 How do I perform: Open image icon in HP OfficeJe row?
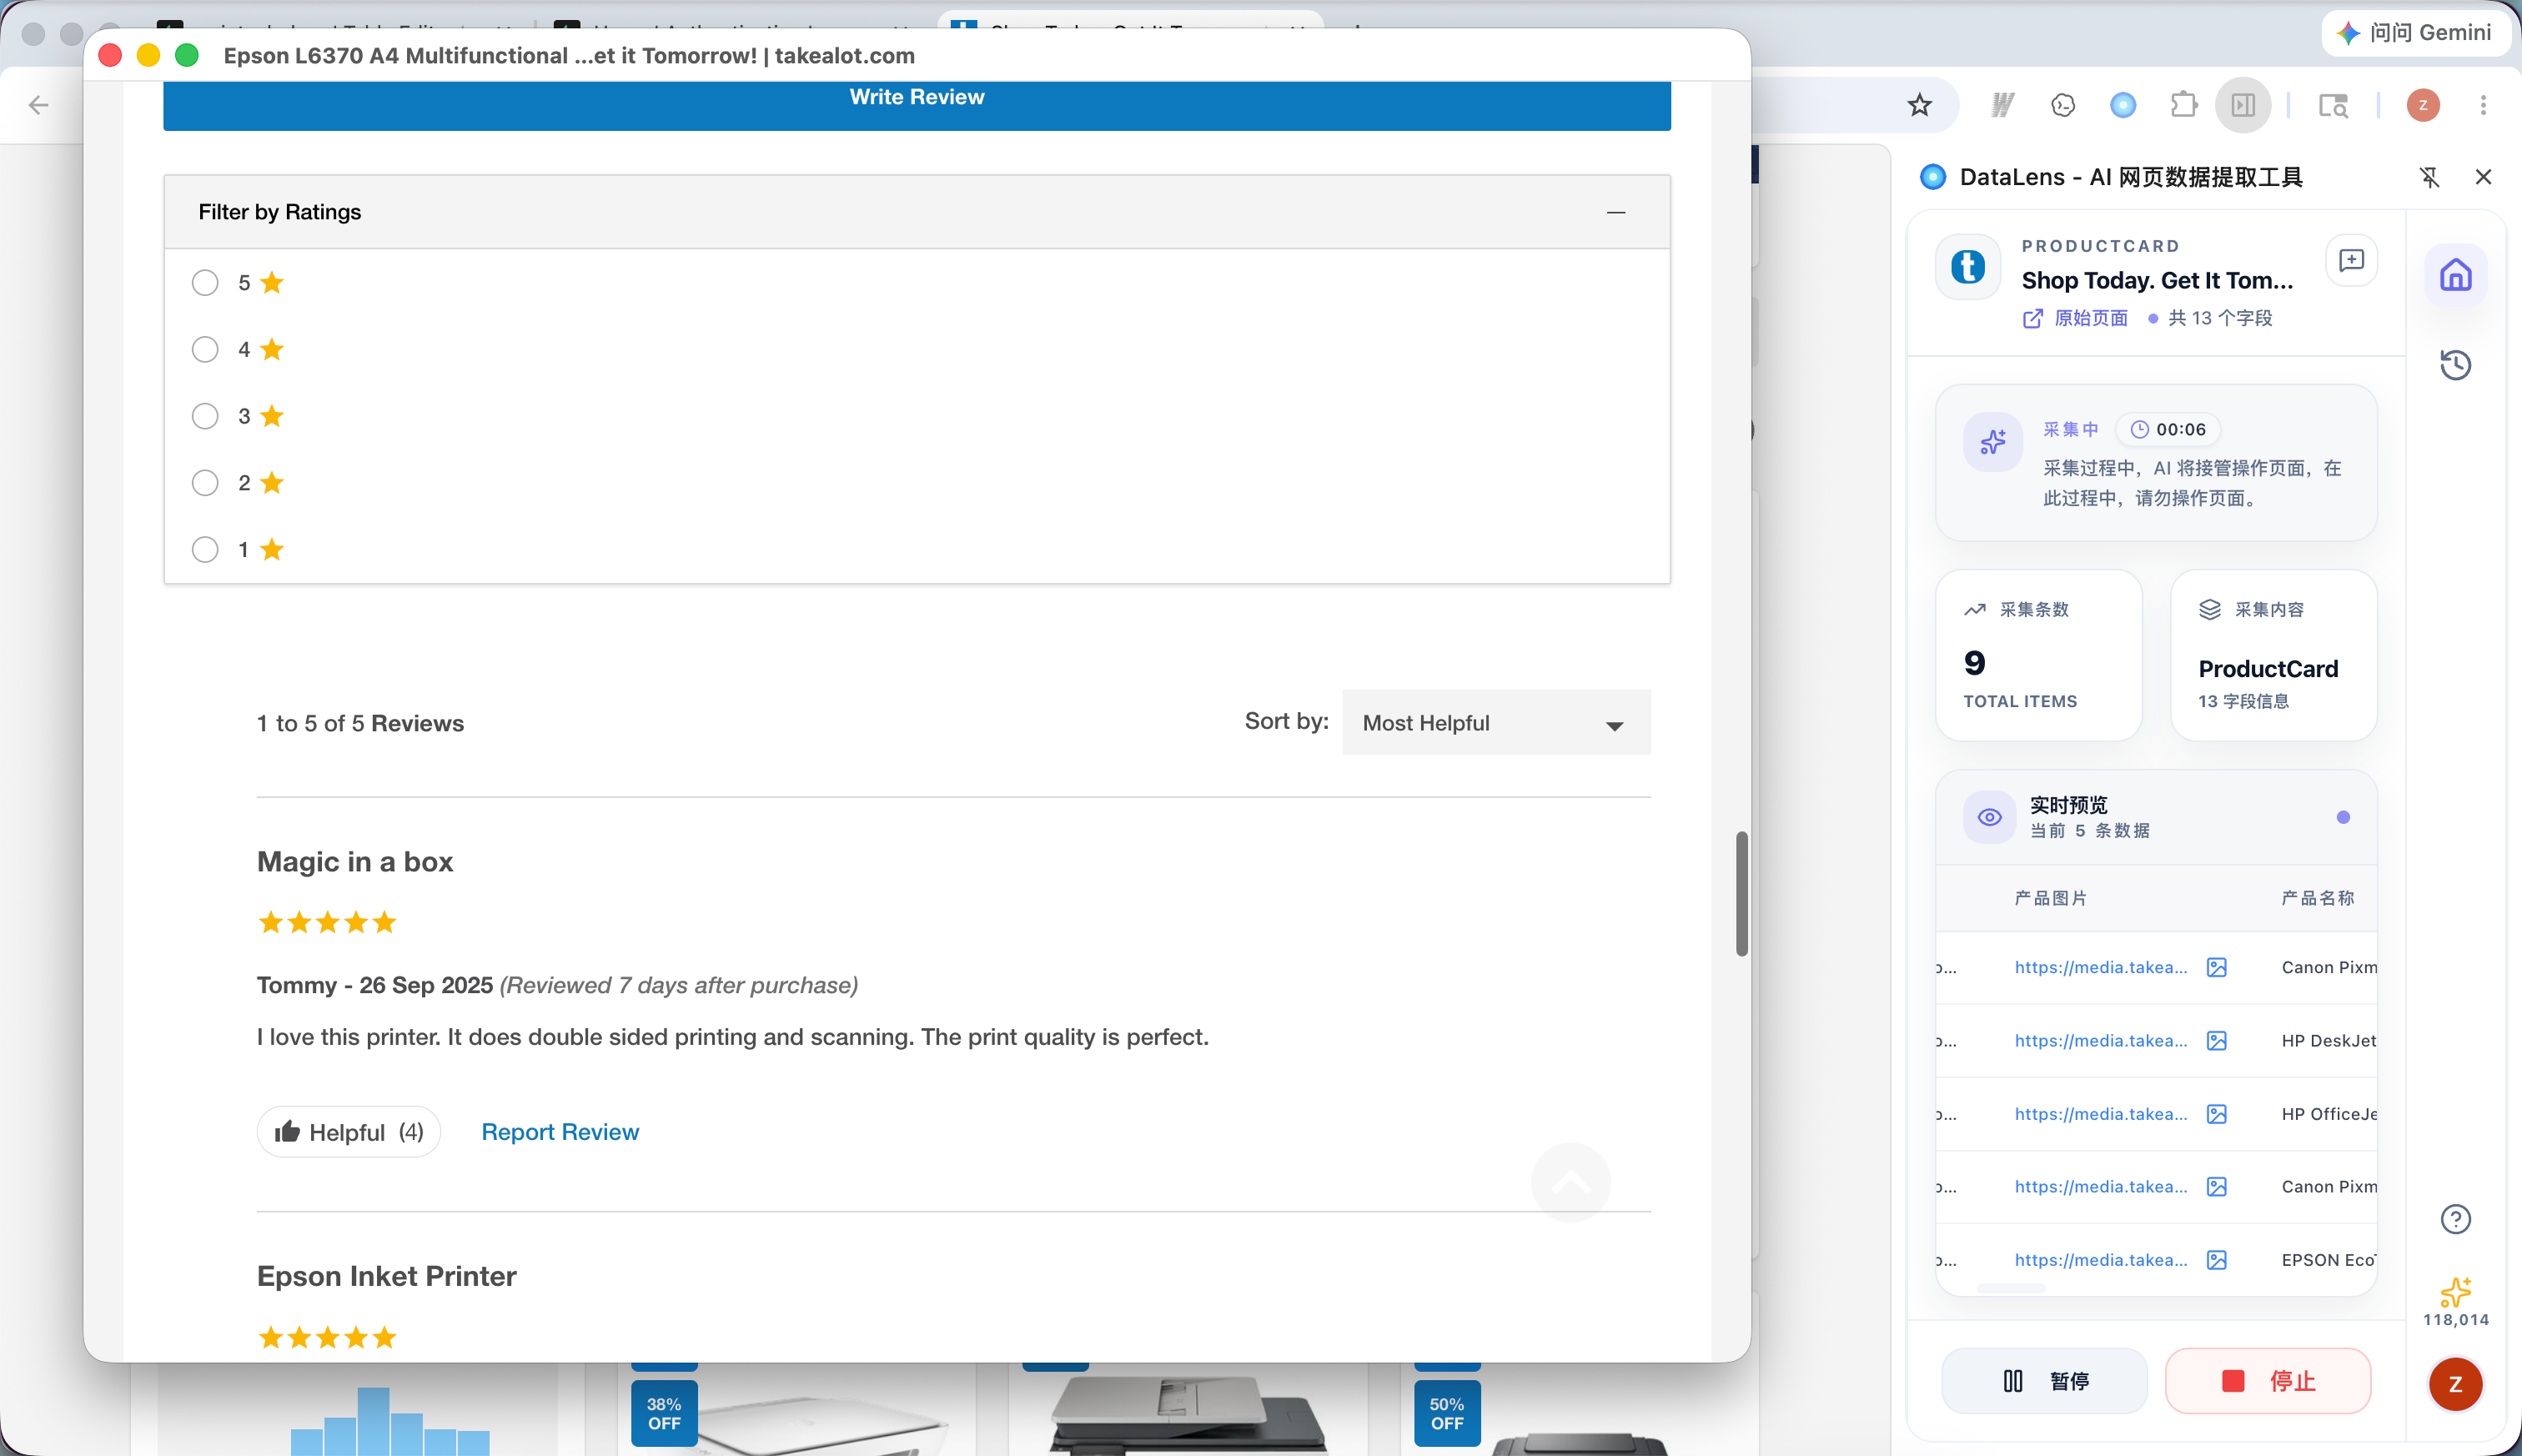tap(2217, 1114)
